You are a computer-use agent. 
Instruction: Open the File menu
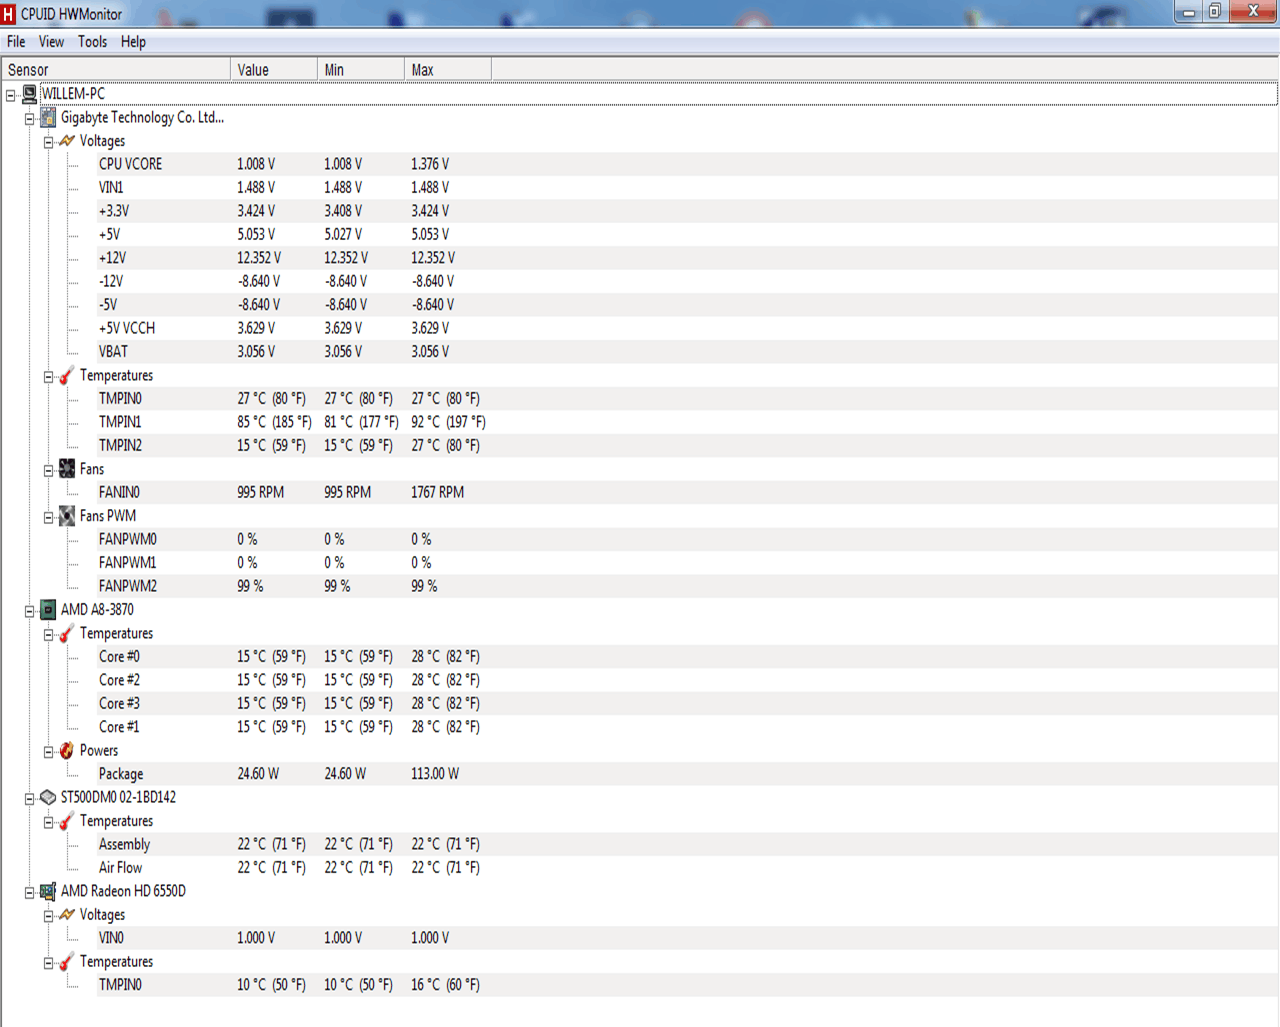[16, 42]
